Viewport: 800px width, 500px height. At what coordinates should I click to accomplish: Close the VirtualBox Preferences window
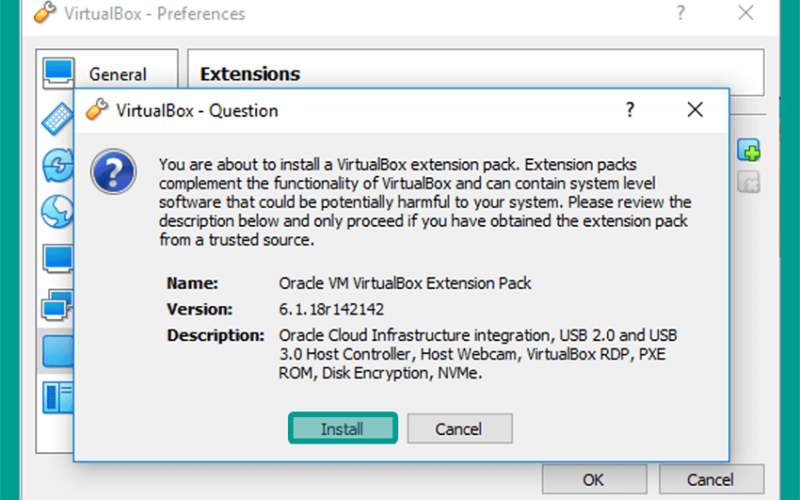(746, 13)
